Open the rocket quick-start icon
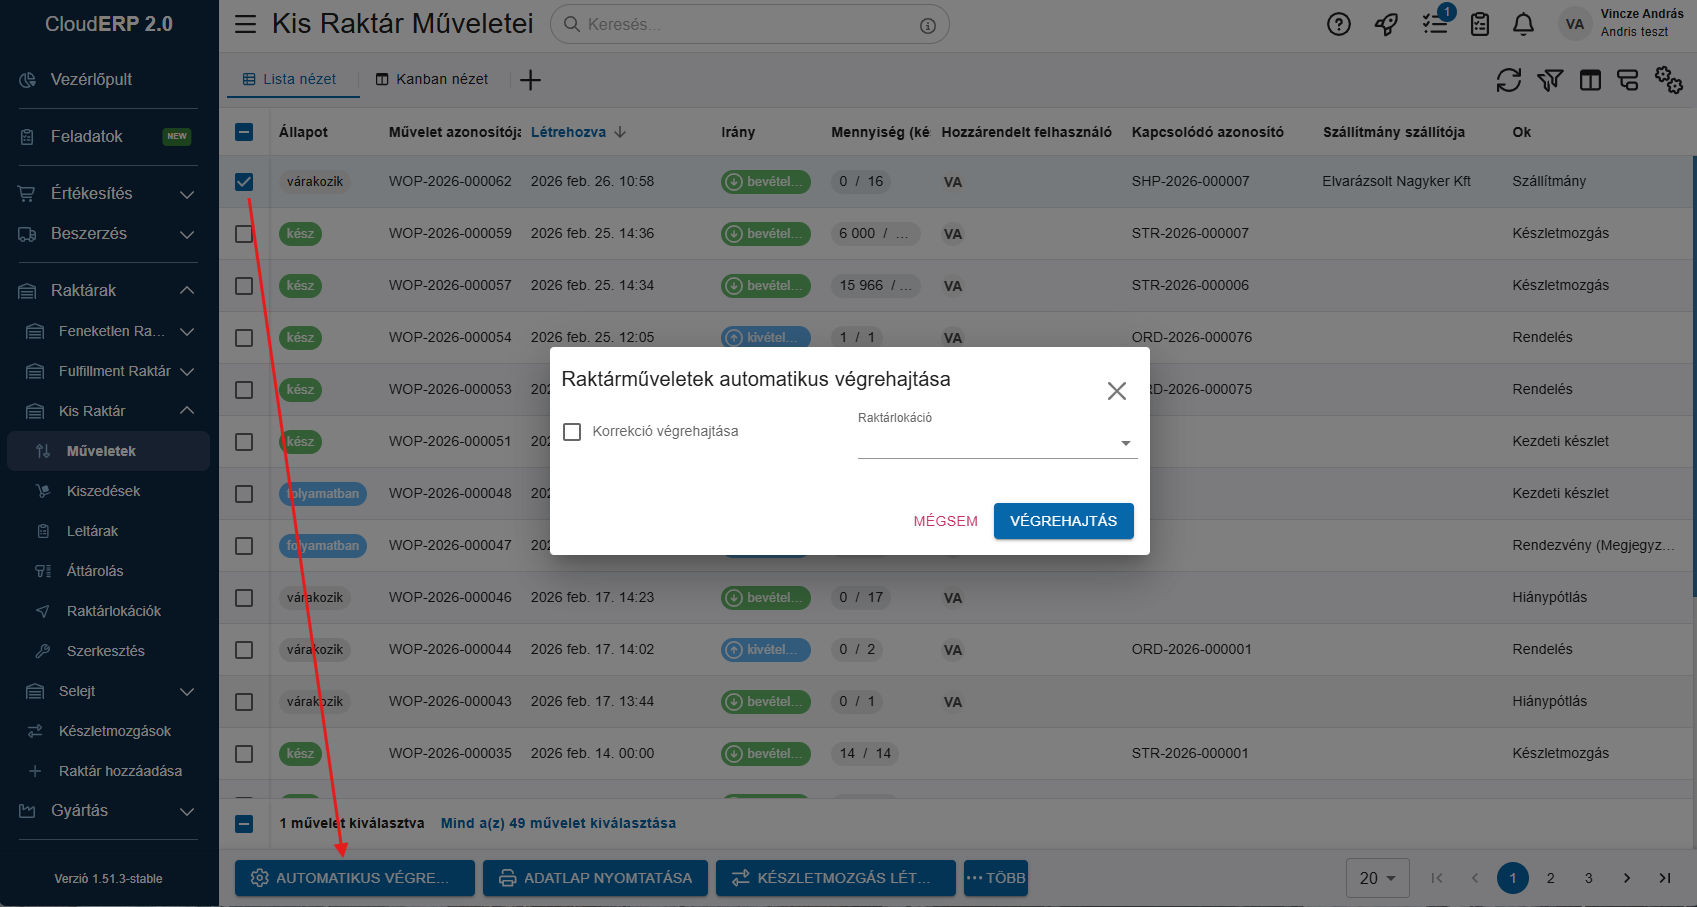Image resolution: width=1697 pixels, height=907 pixels. click(1386, 25)
